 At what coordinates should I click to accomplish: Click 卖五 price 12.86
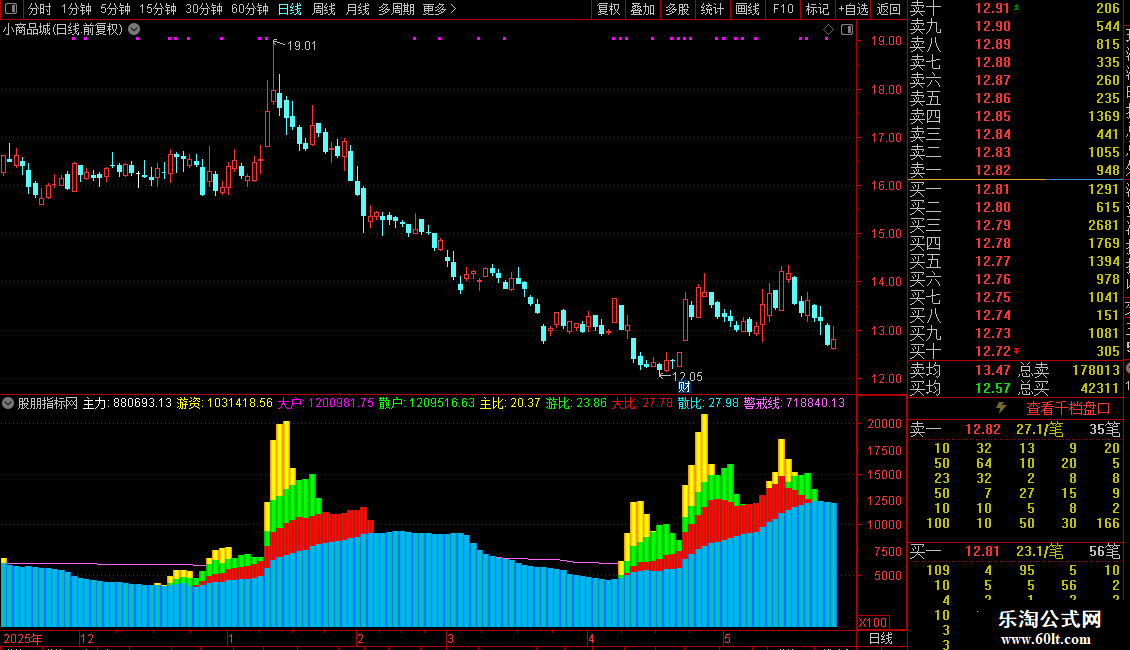(x=992, y=98)
